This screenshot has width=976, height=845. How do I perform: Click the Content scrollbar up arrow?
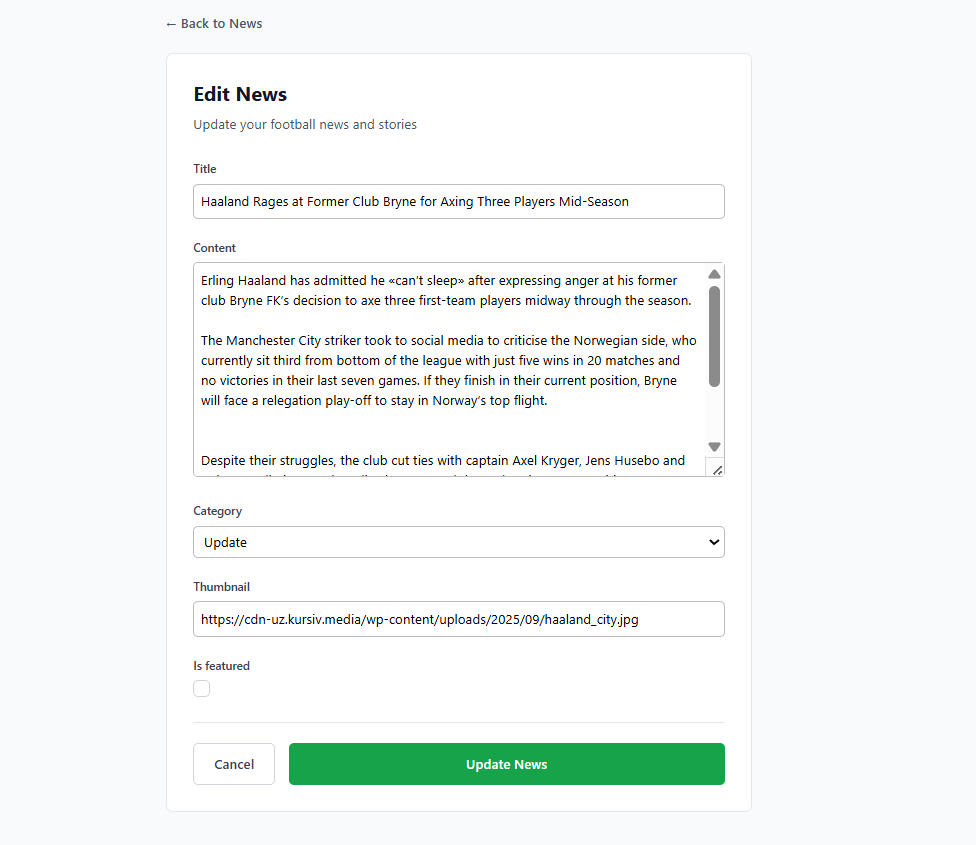[714, 274]
